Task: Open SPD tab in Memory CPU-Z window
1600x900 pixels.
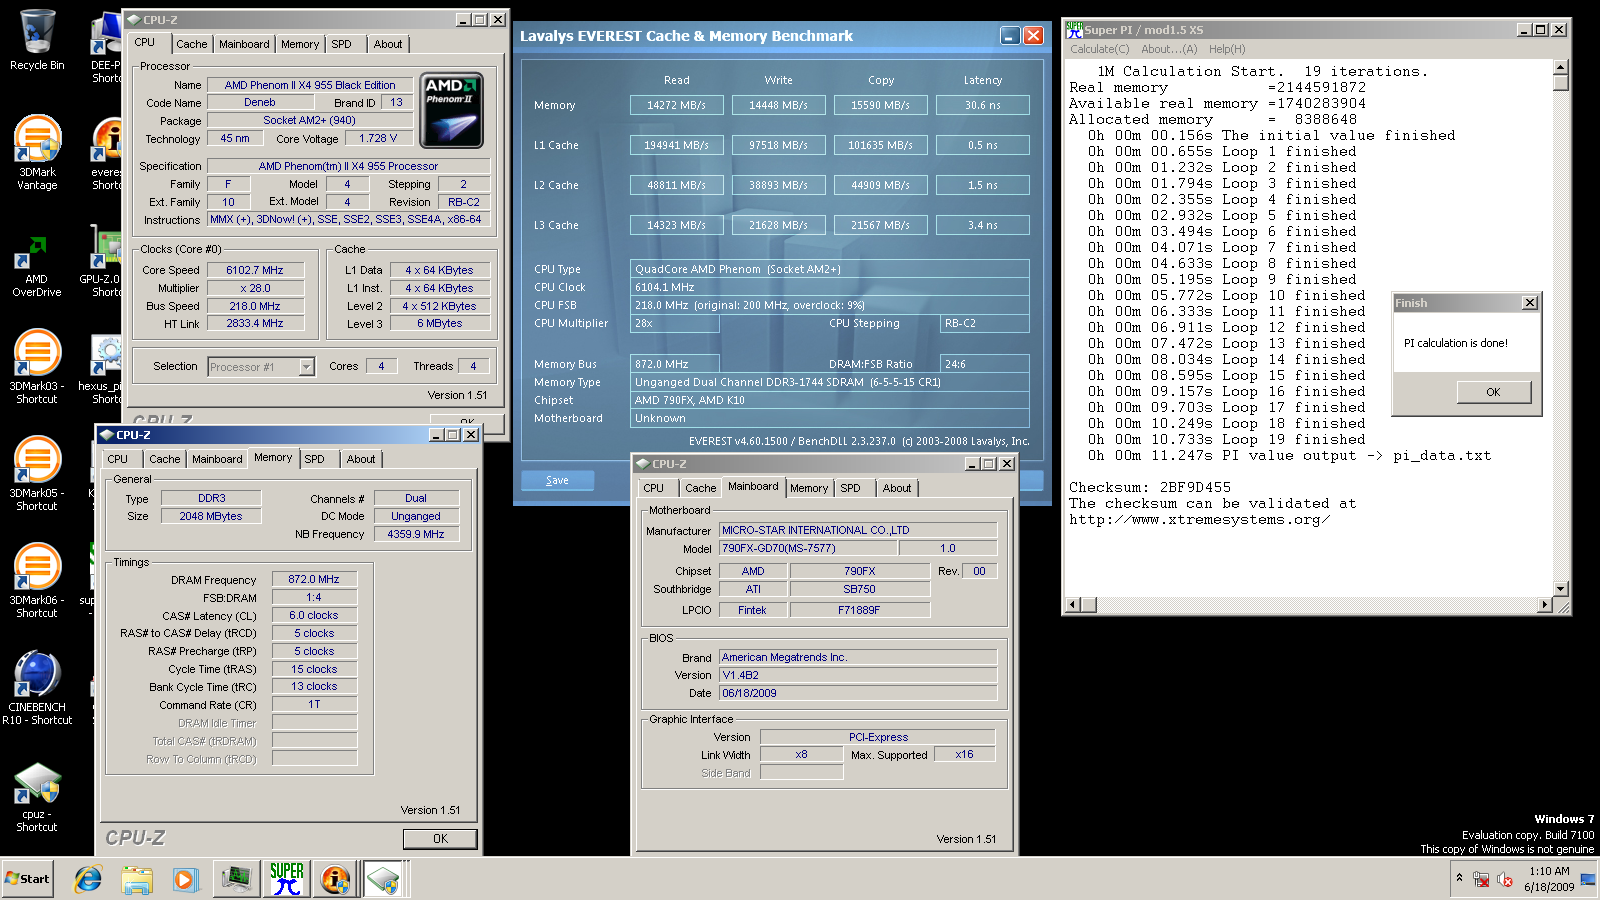Action: pyautogui.click(x=314, y=459)
